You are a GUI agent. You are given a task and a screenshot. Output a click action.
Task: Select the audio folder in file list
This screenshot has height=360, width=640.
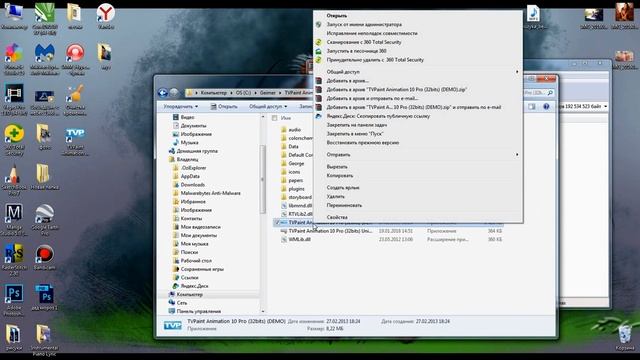point(291,129)
